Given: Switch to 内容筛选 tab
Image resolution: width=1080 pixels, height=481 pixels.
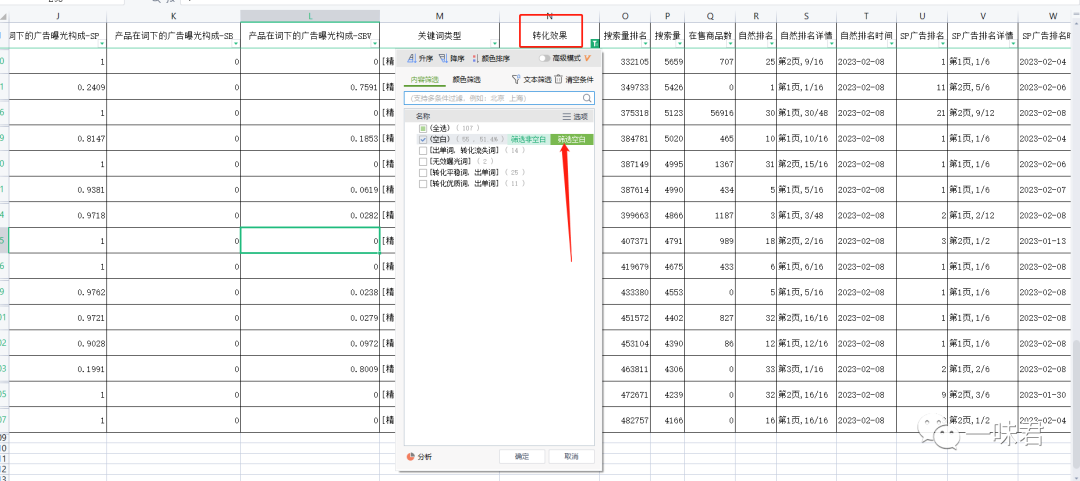Looking at the screenshot, I should point(424,79).
